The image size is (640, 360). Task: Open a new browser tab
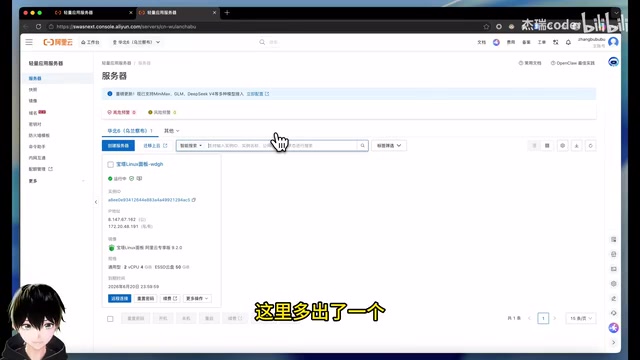[x=227, y=13]
